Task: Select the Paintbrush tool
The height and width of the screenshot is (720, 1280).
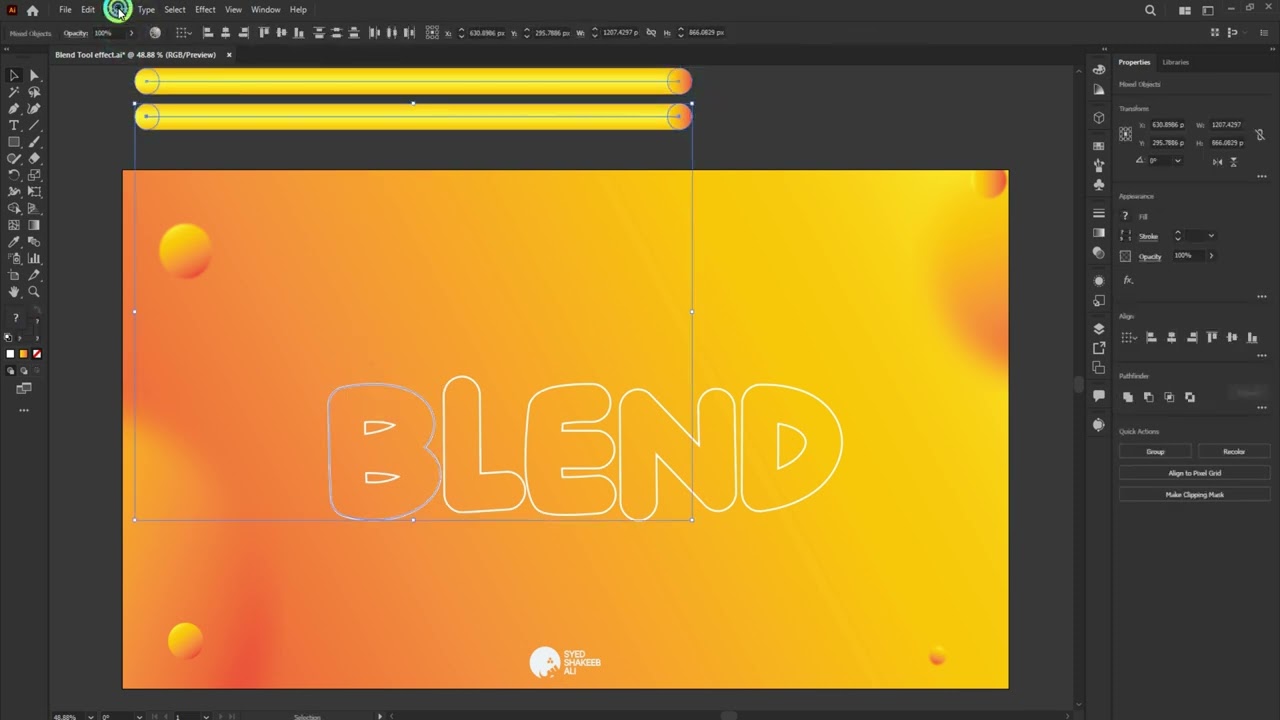Action: (34, 142)
